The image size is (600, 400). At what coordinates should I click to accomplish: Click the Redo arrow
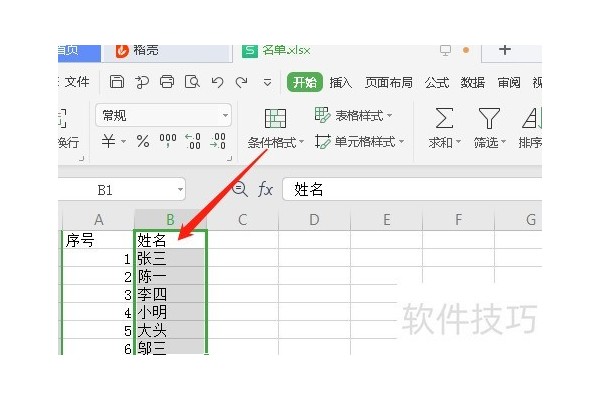click(x=241, y=82)
